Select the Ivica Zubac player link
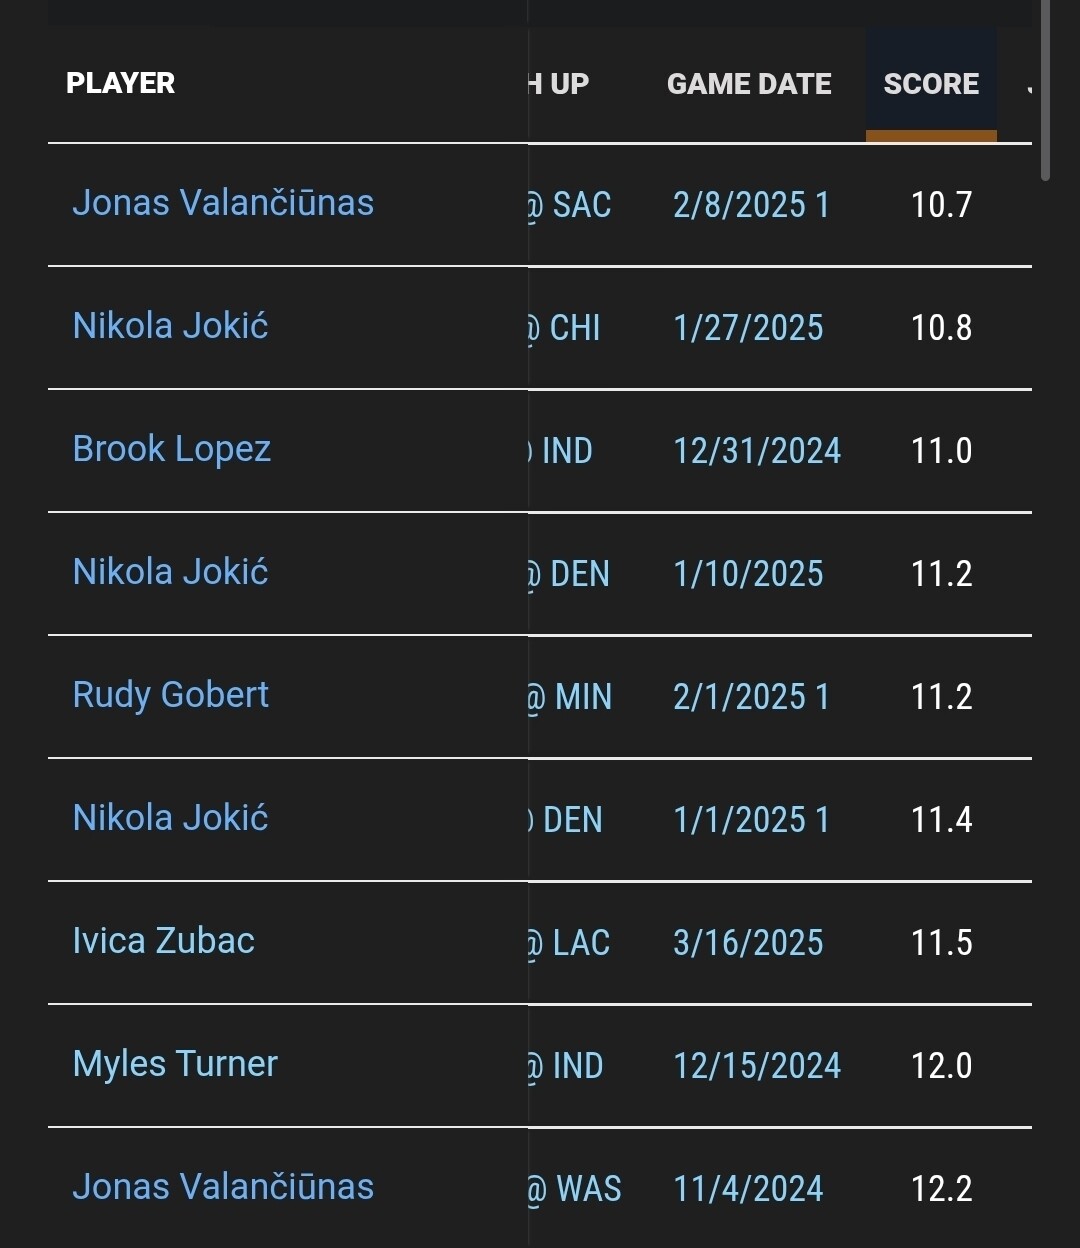This screenshot has width=1080, height=1248. [164, 941]
